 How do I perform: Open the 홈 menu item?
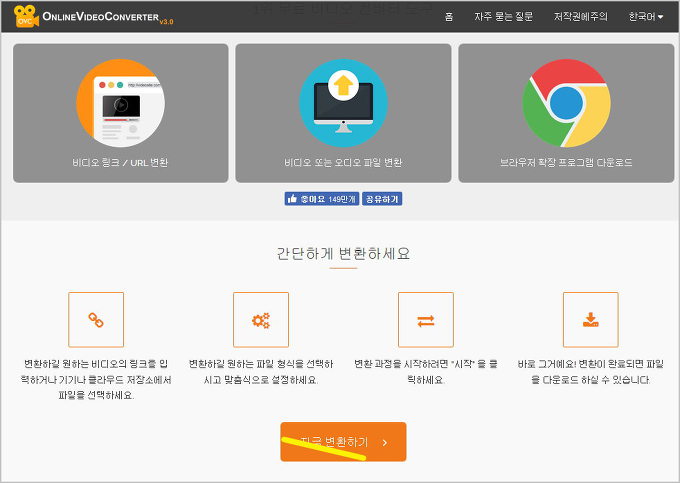coord(449,17)
